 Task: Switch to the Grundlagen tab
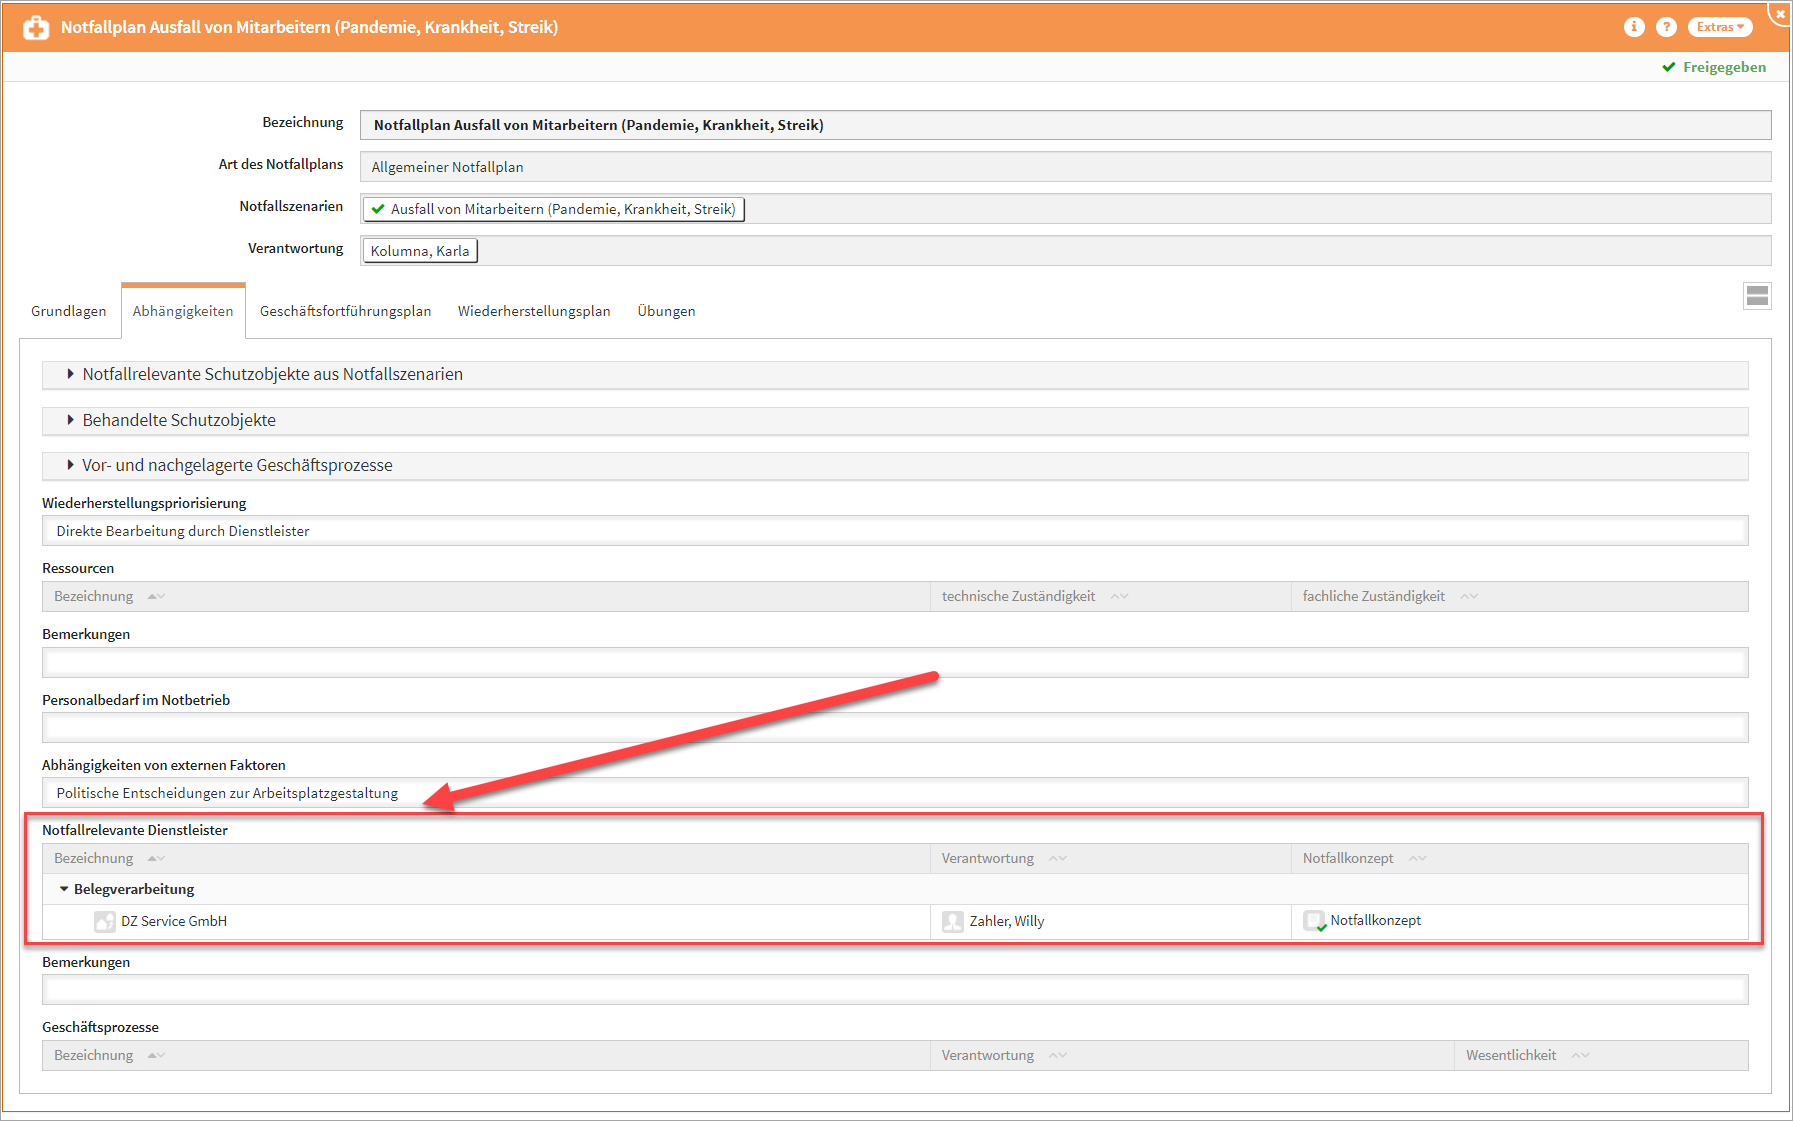[68, 311]
